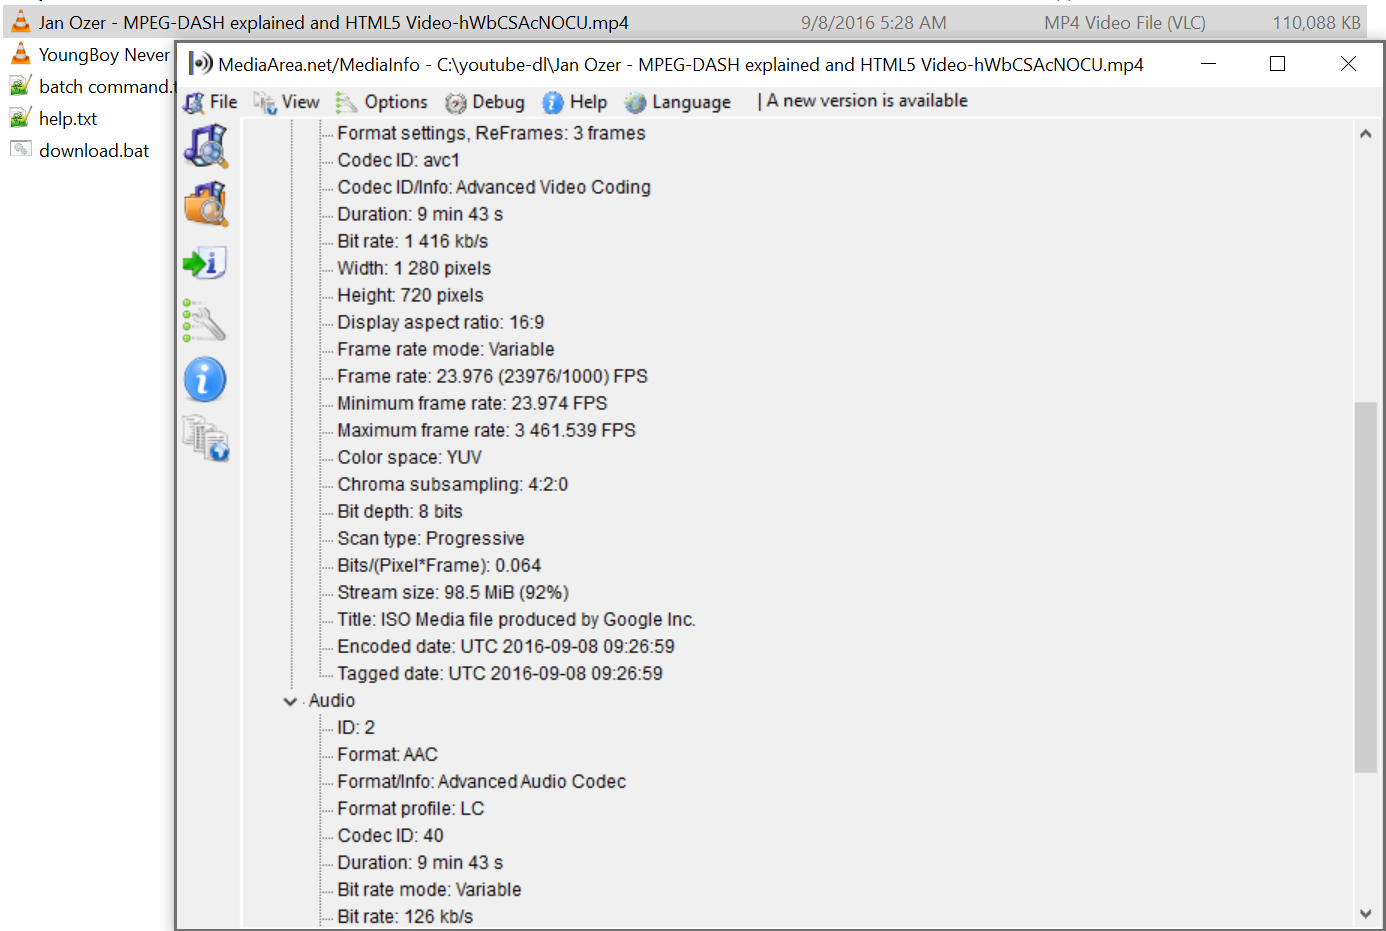This screenshot has height=931, width=1386.
Task: Click the Open Folder sidebar icon in MediaInfo
Action: click(206, 204)
